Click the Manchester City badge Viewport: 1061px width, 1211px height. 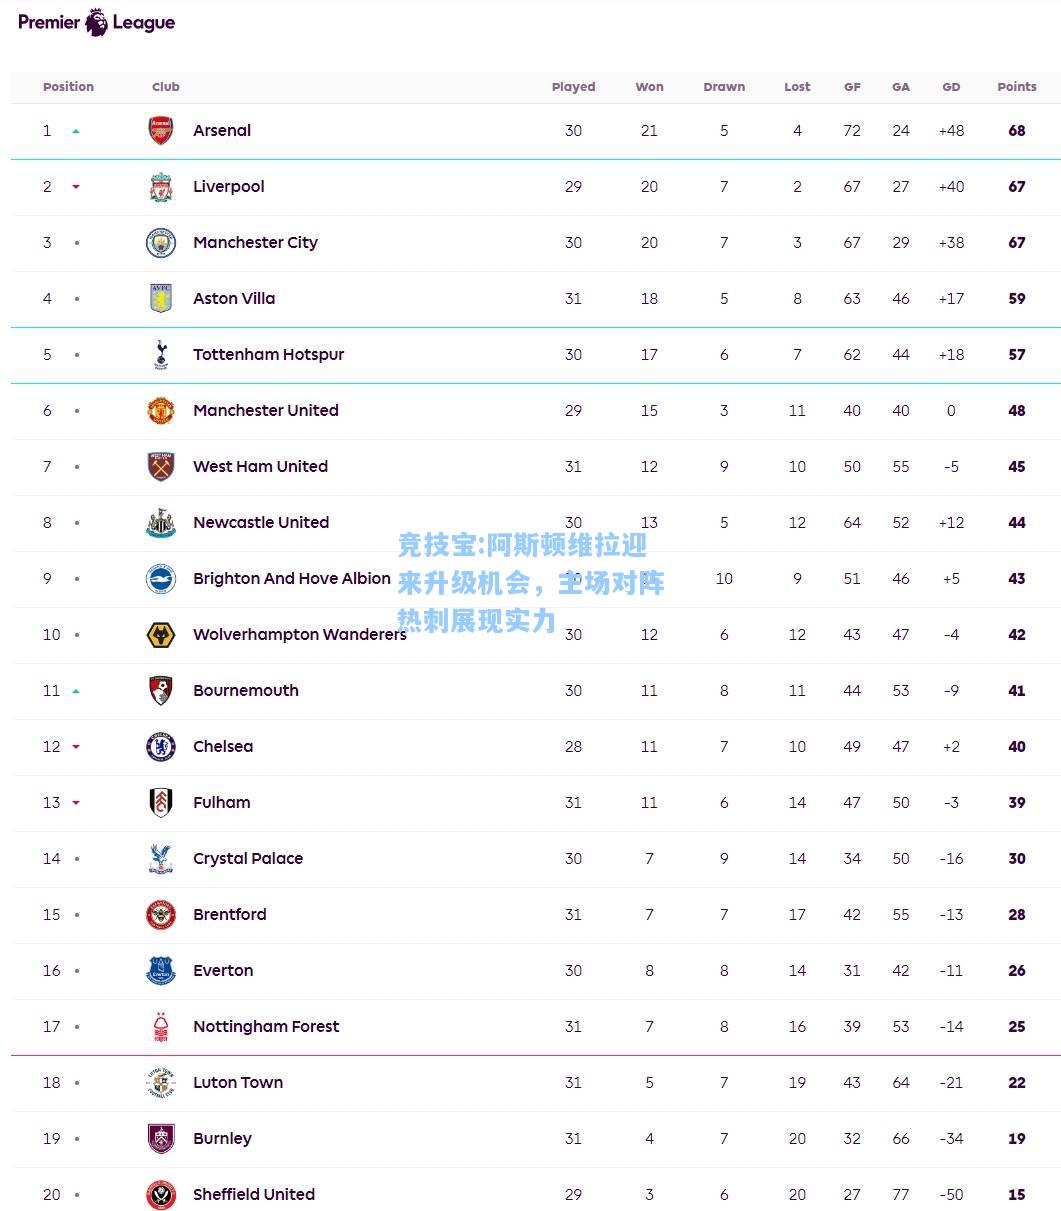click(161, 243)
